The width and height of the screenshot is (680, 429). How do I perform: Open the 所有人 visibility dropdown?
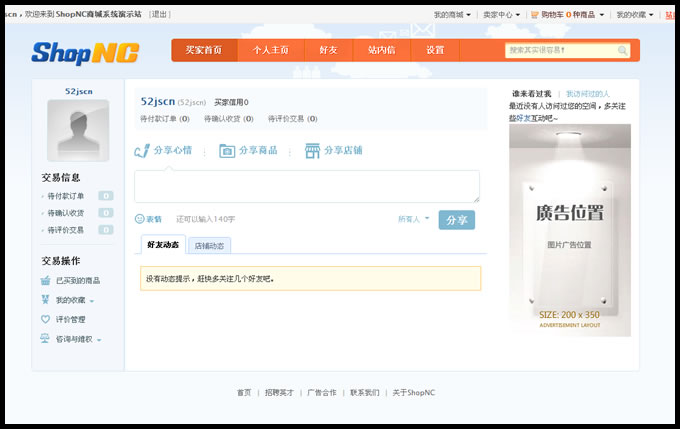click(414, 219)
